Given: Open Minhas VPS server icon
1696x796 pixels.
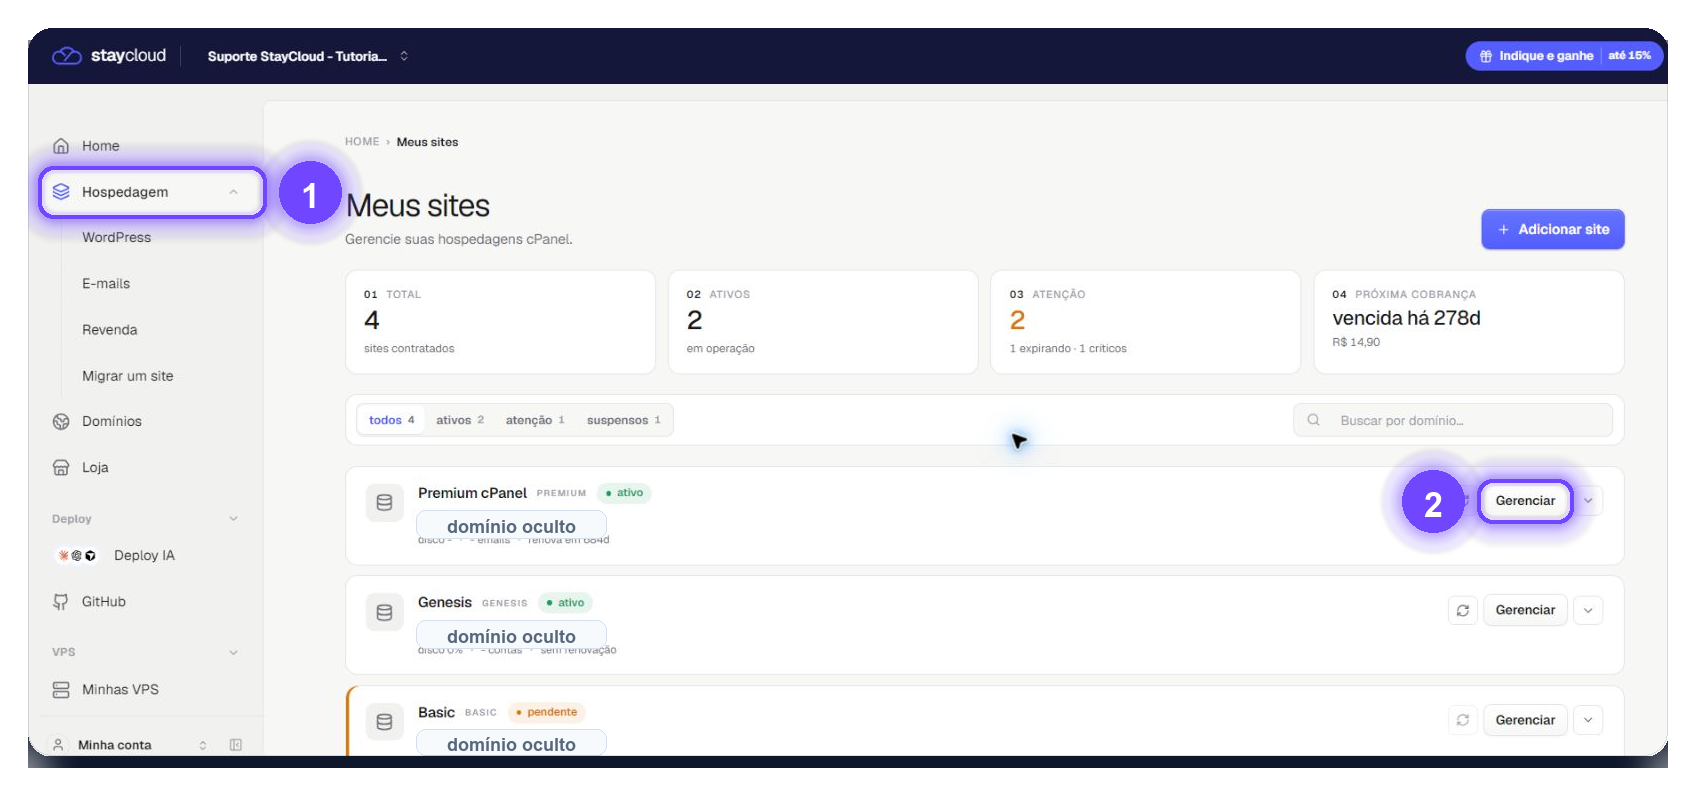Looking at the screenshot, I should click(x=61, y=690).
